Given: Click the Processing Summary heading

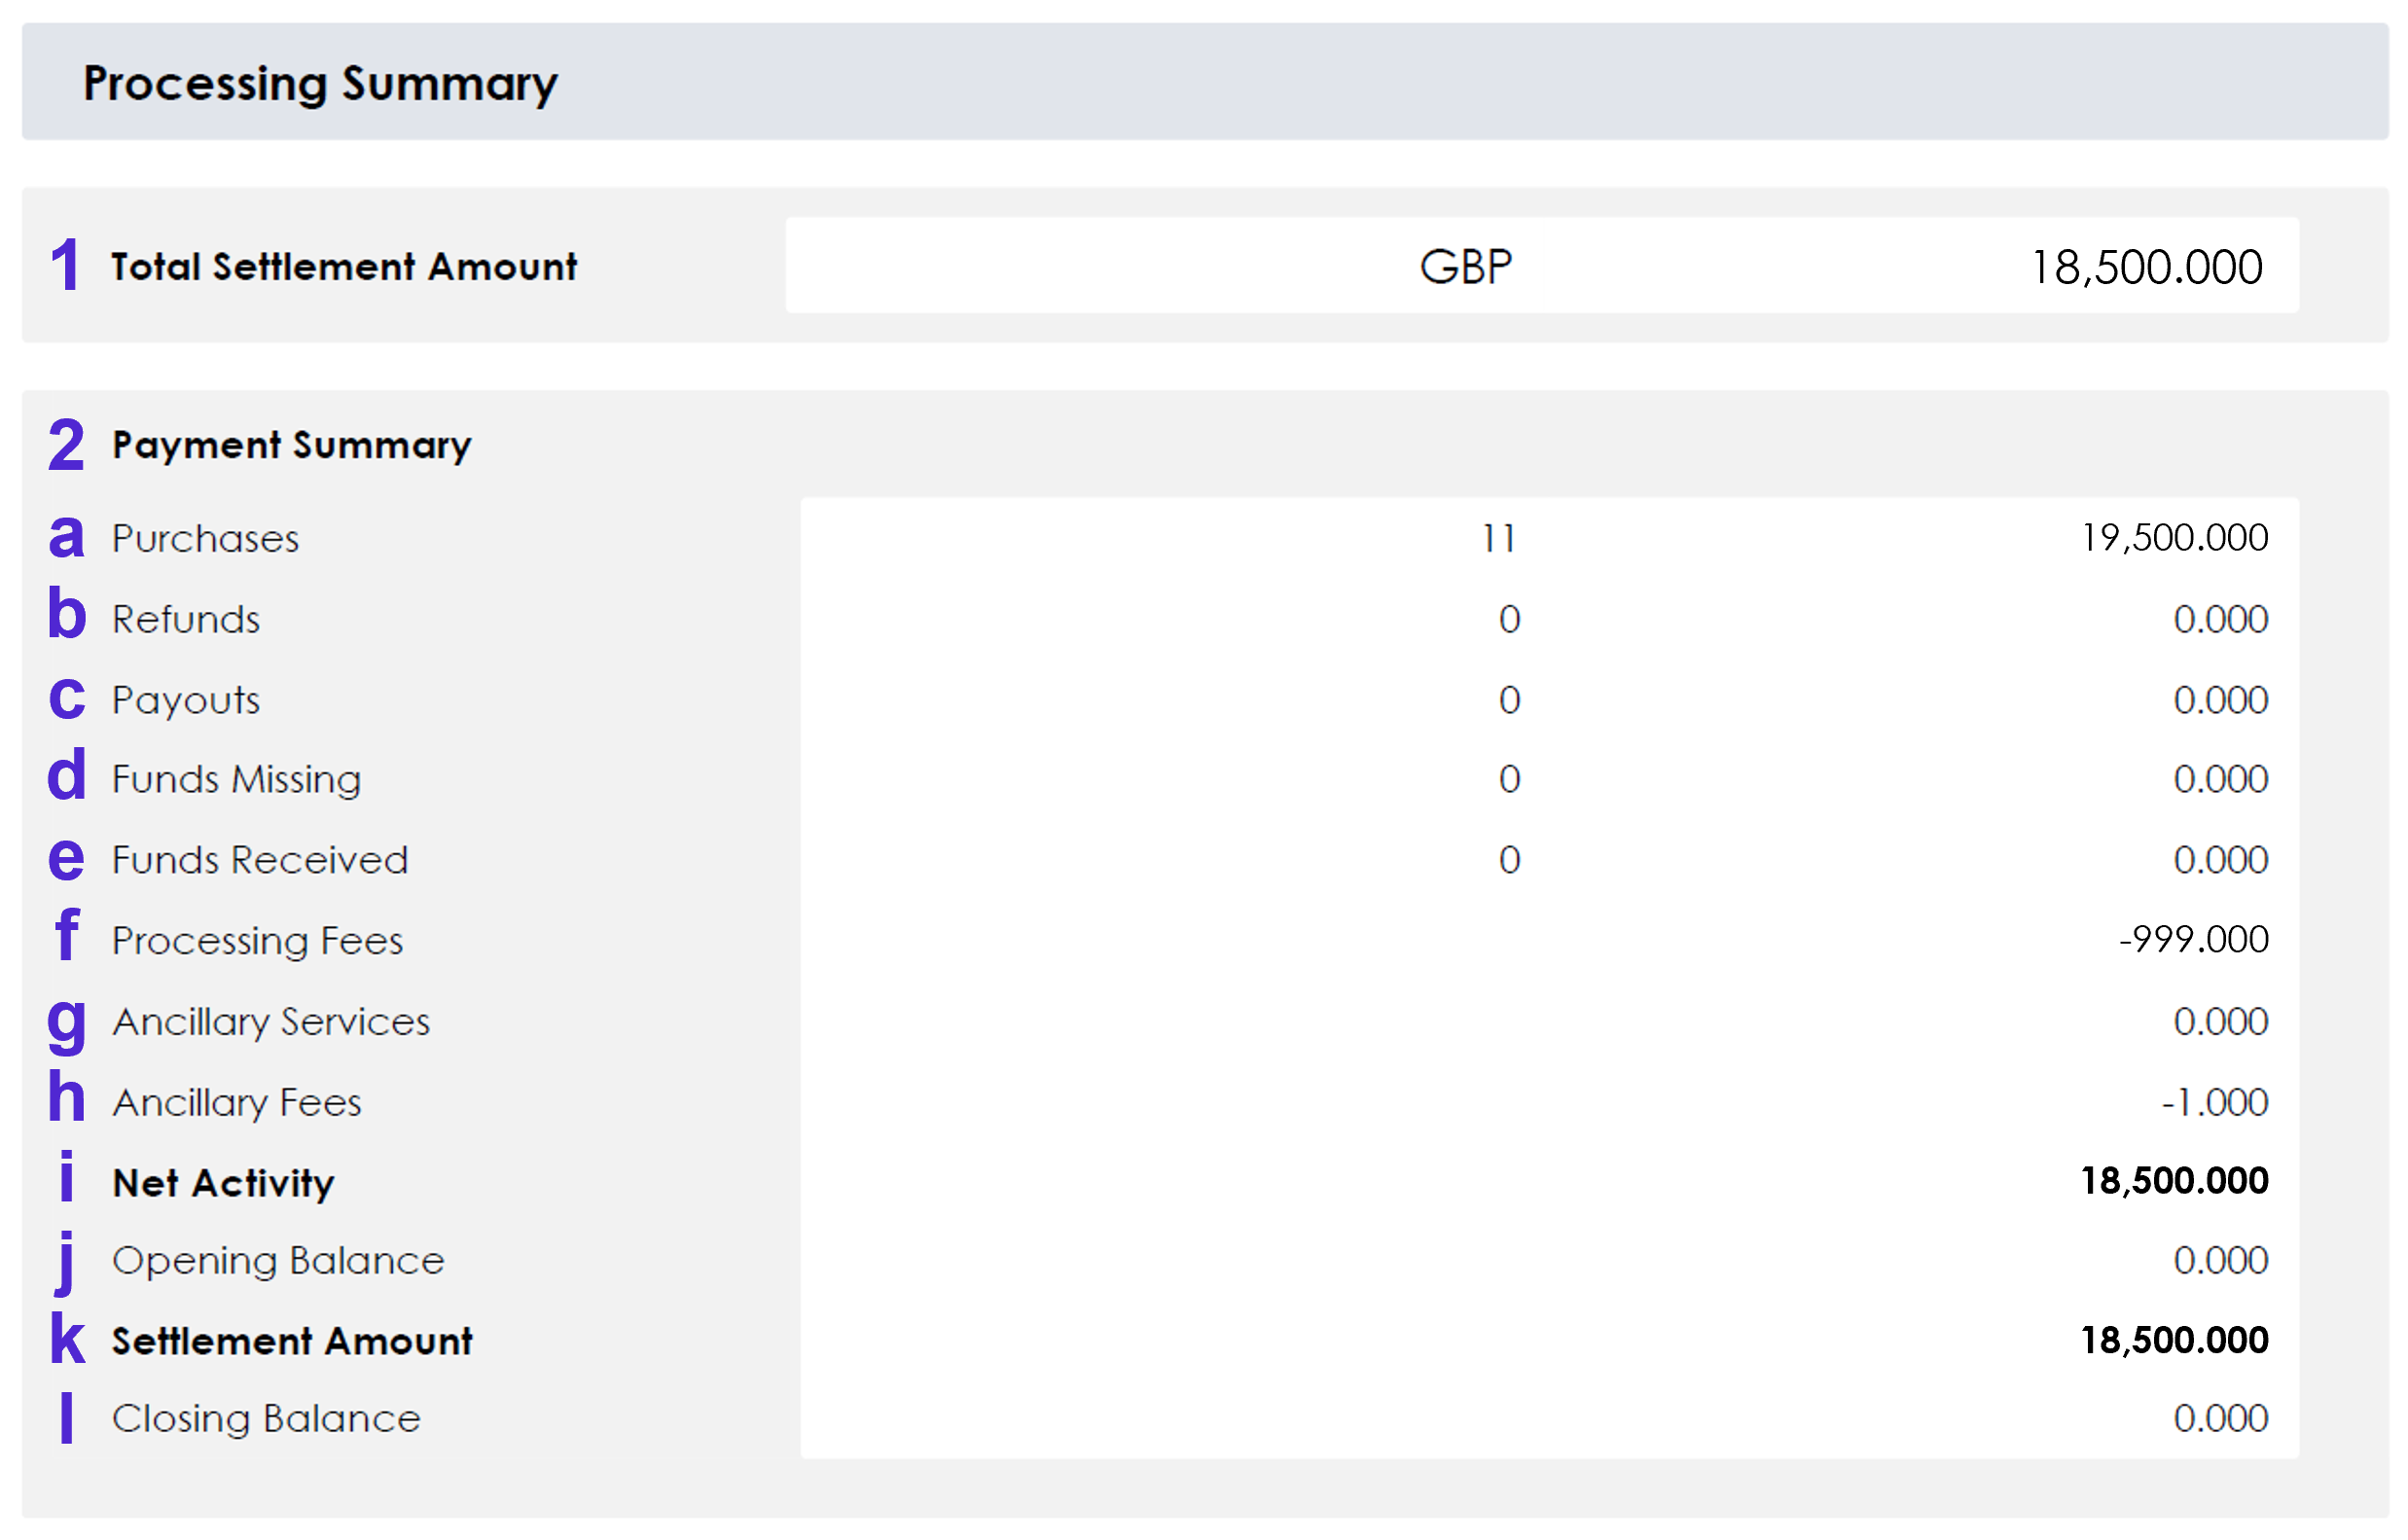Looking at the screenshot, I should click(320, 83).
